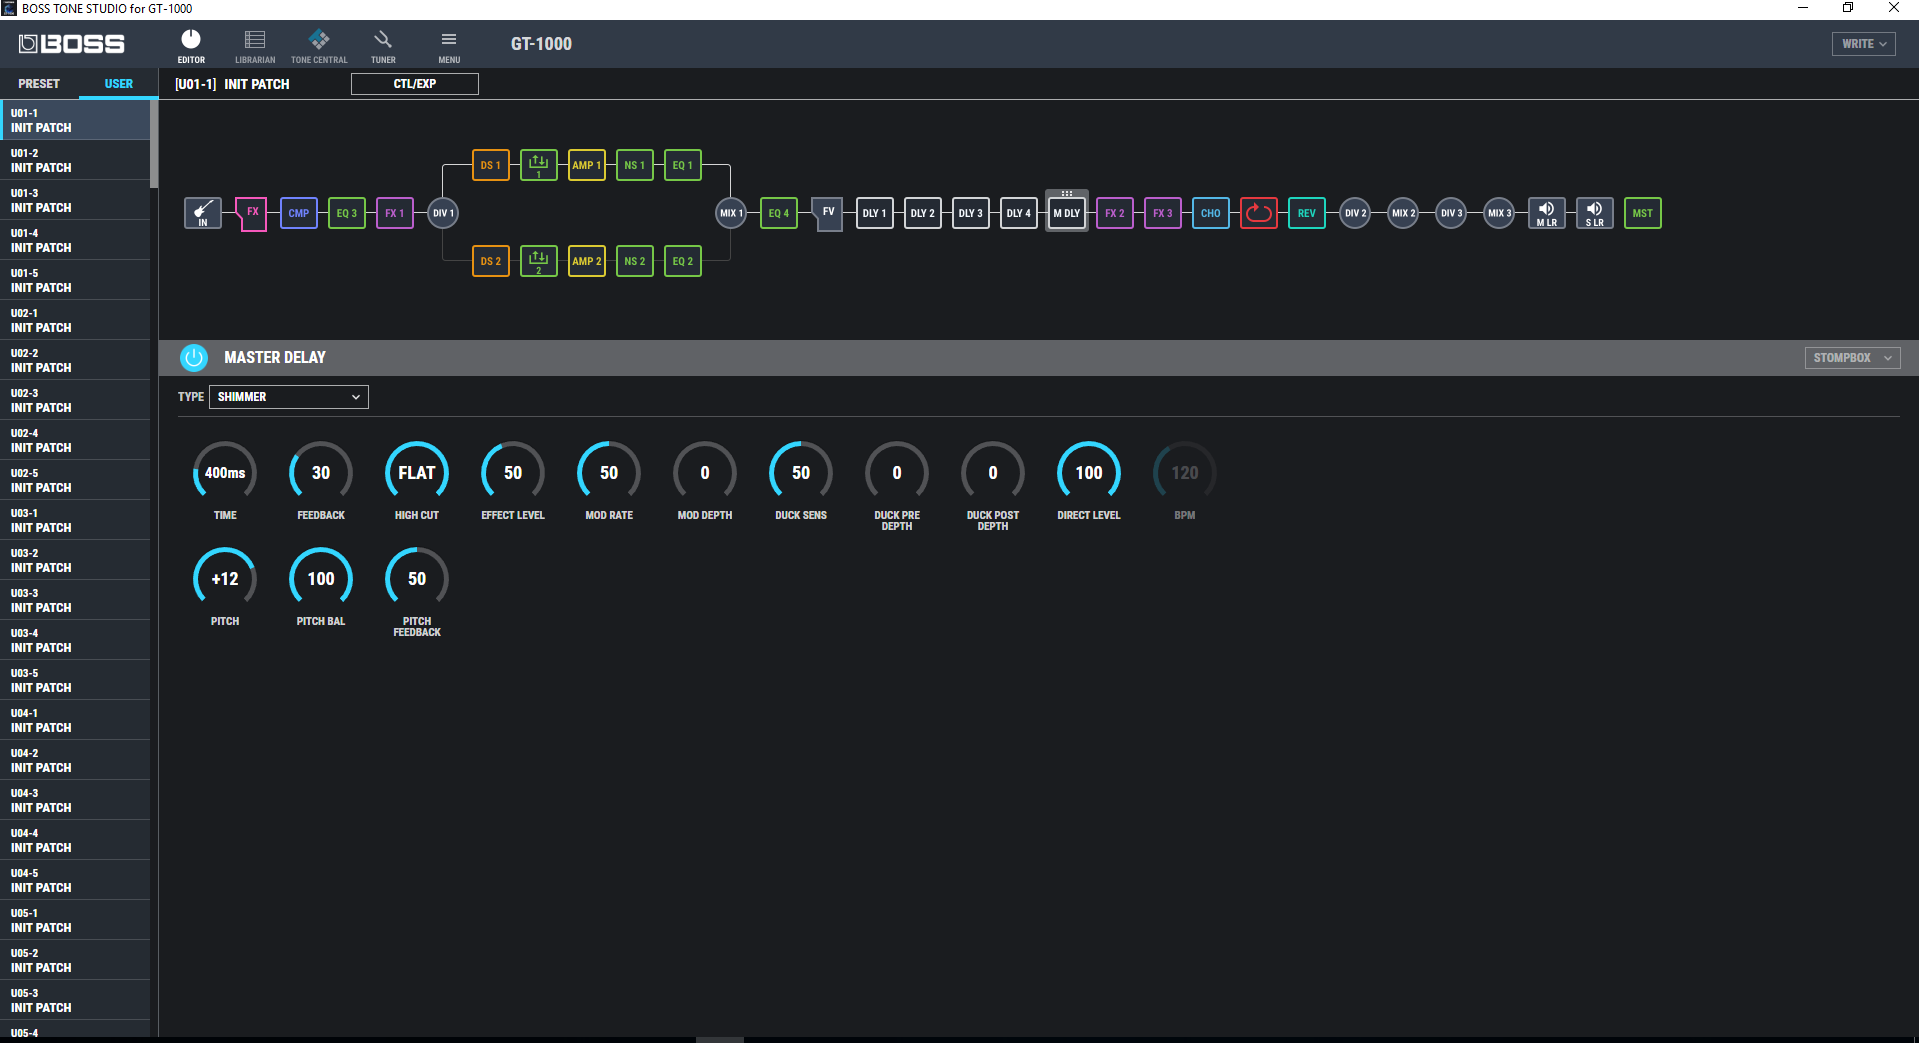Open the Tuner tool
1919x1043 pixels.
point(383,46)
